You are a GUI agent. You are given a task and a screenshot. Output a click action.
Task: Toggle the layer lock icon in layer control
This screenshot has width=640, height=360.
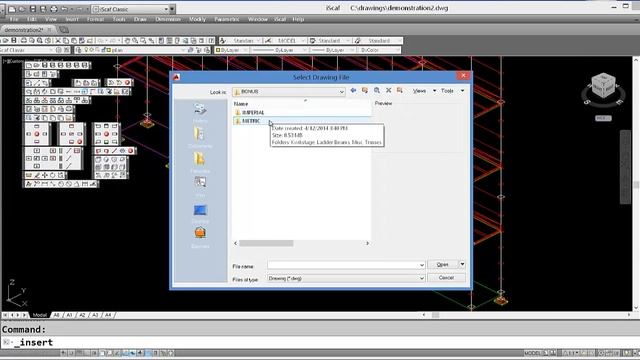[x=103, y=50]
